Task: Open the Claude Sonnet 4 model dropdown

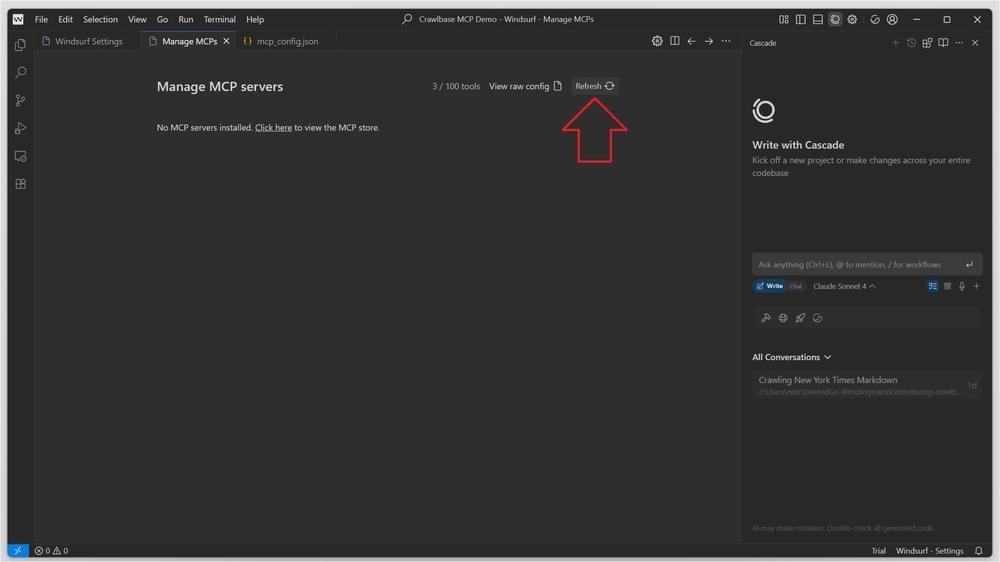Action: tap(844, 286)
